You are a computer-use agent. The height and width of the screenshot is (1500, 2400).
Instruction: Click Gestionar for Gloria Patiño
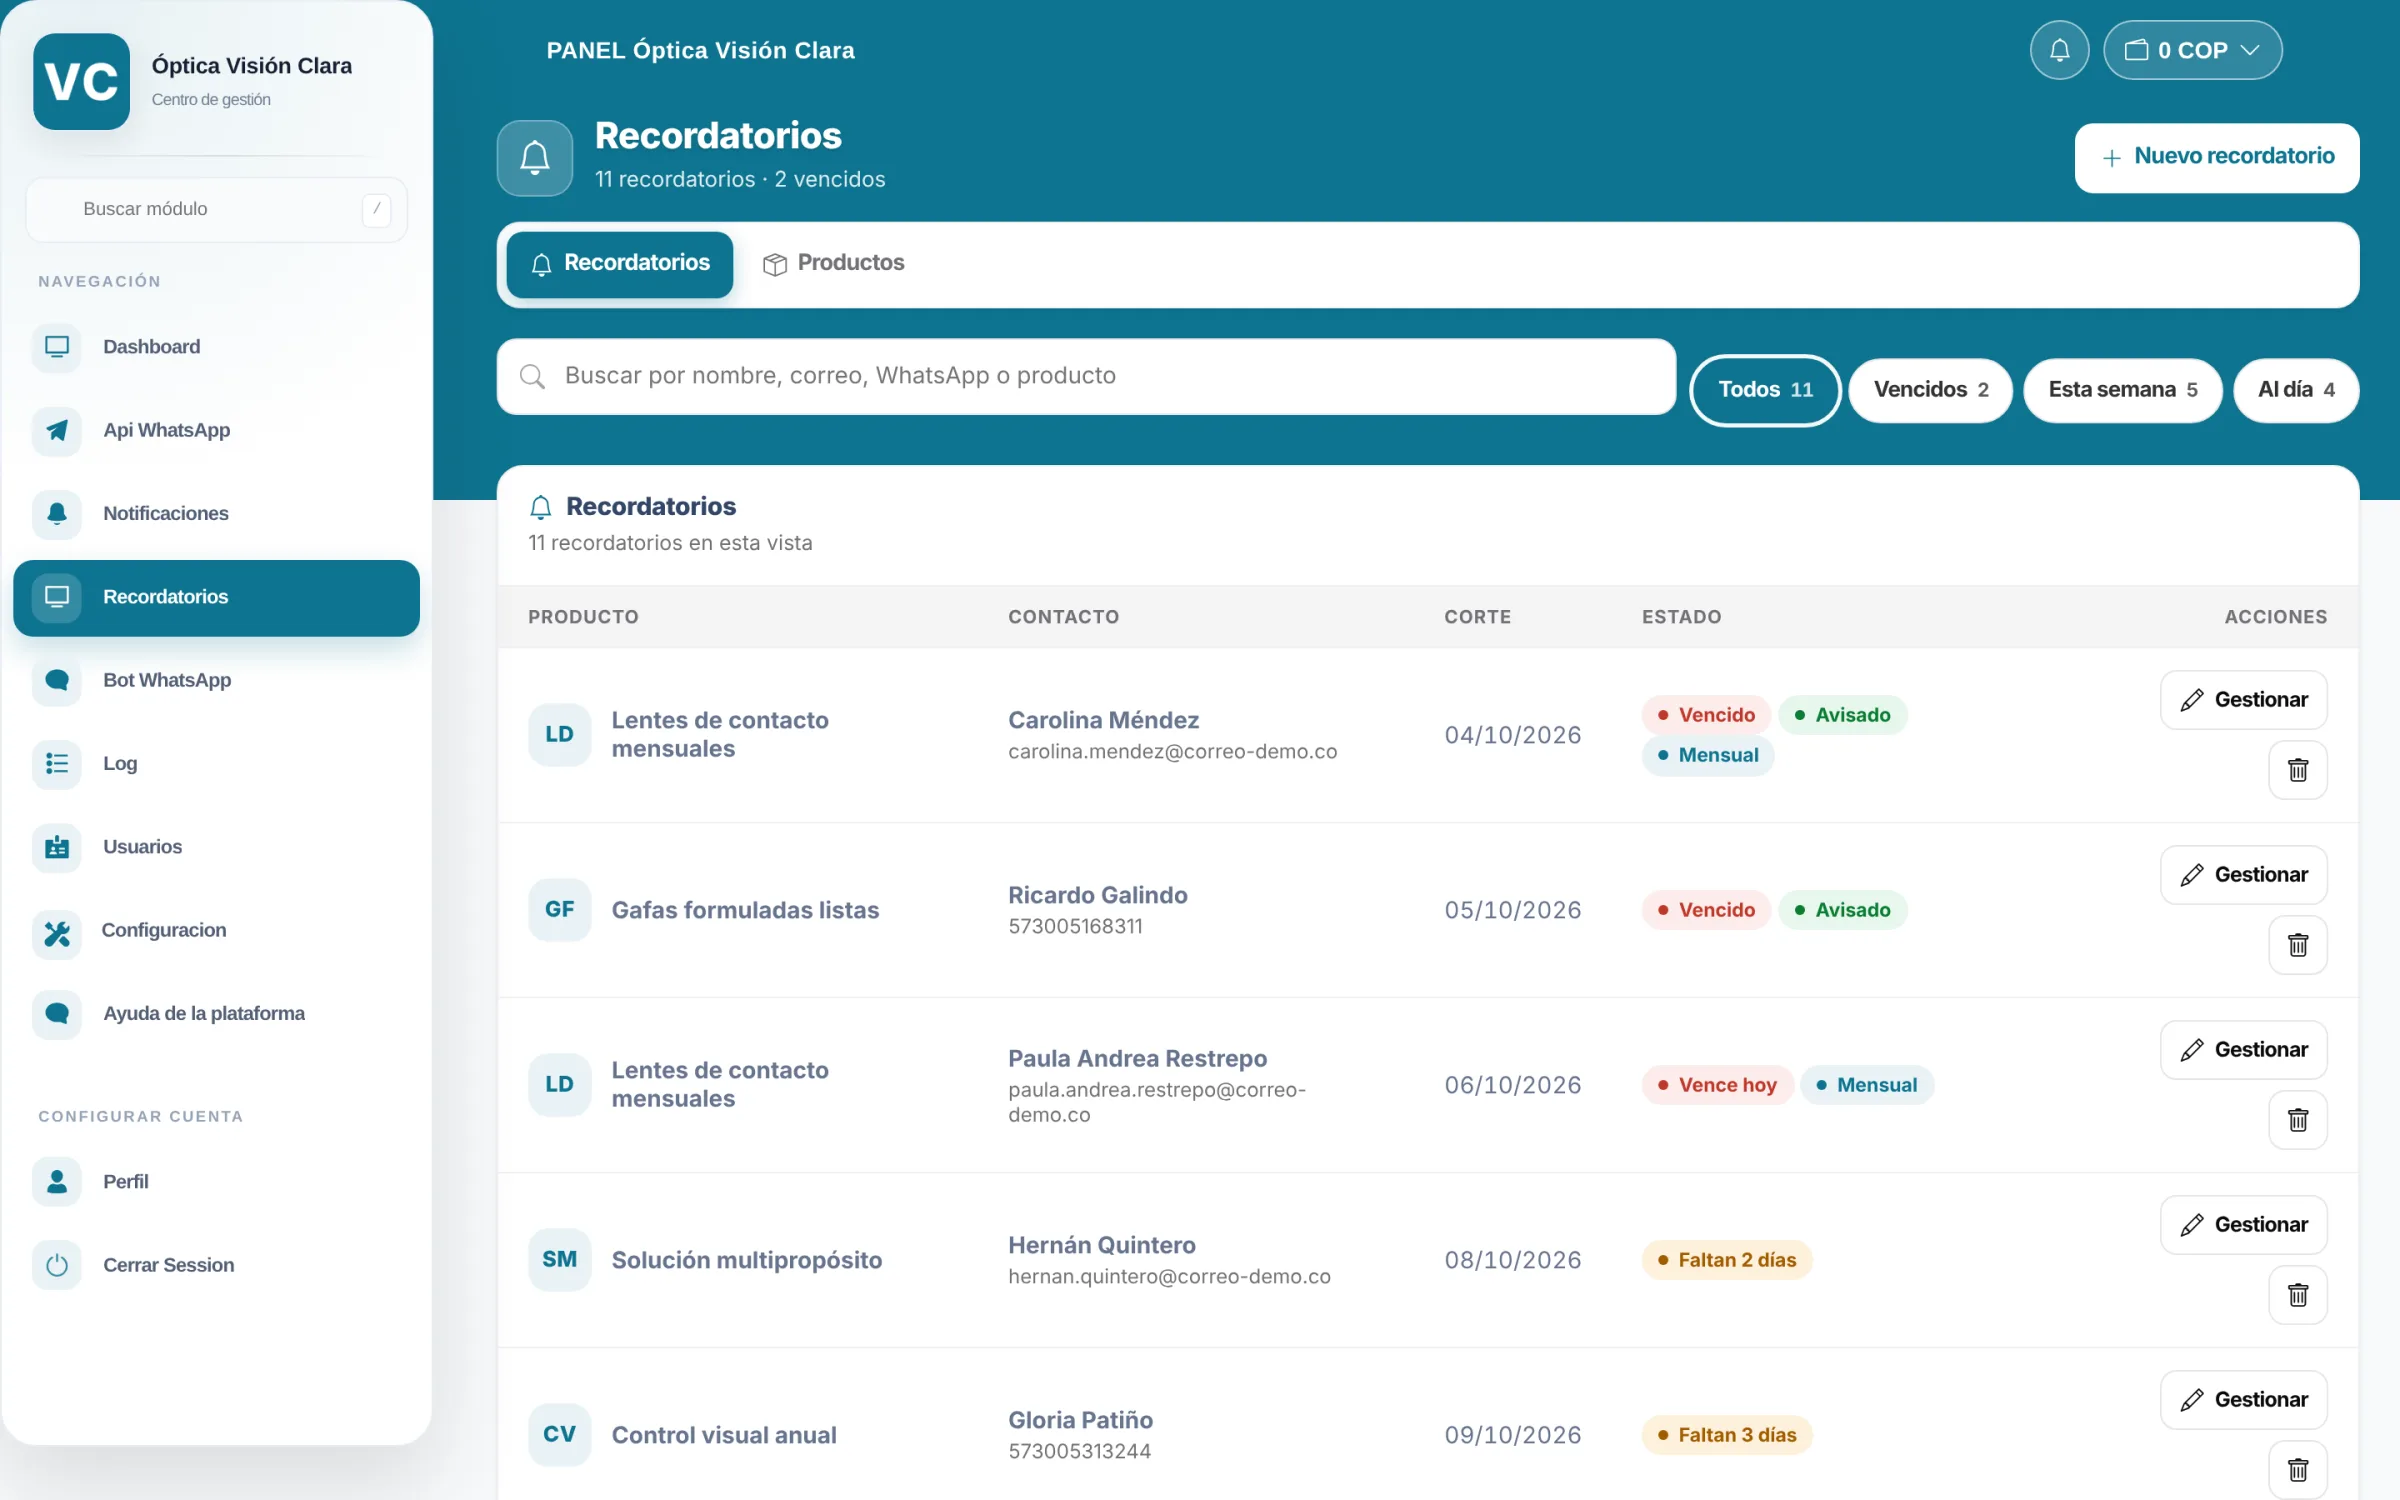[x=2243, y=1400]
